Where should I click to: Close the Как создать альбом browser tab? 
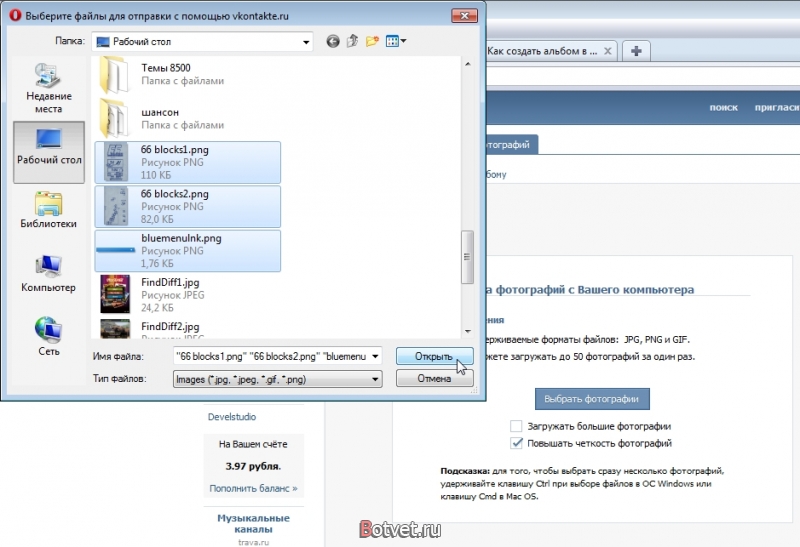point(607,51)
